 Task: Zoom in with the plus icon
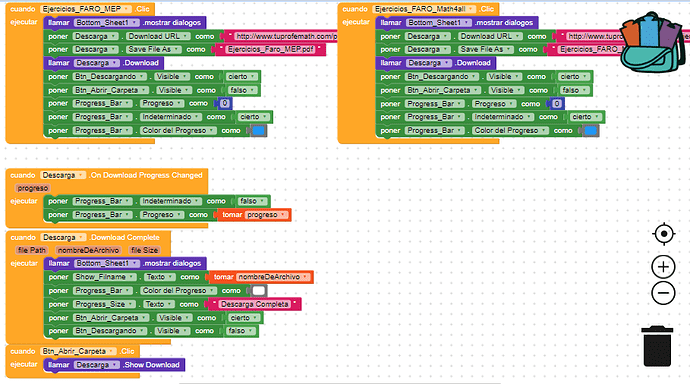pos(663,267)
